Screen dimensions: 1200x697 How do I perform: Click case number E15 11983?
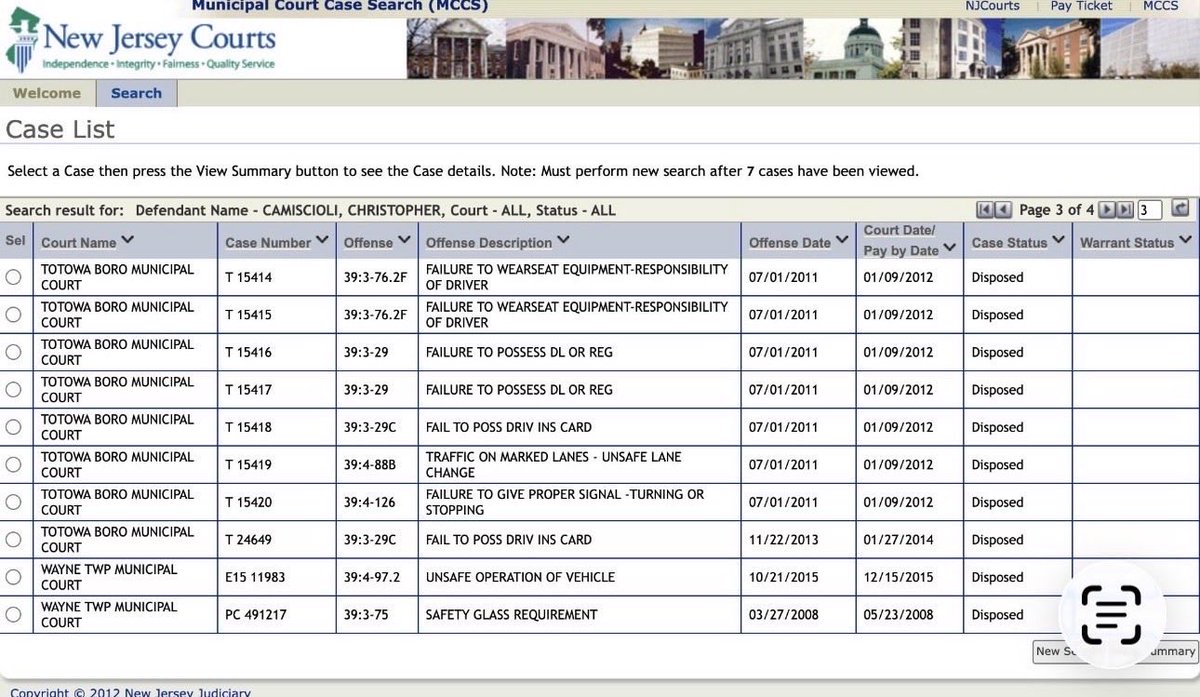(x=256, y=577)
